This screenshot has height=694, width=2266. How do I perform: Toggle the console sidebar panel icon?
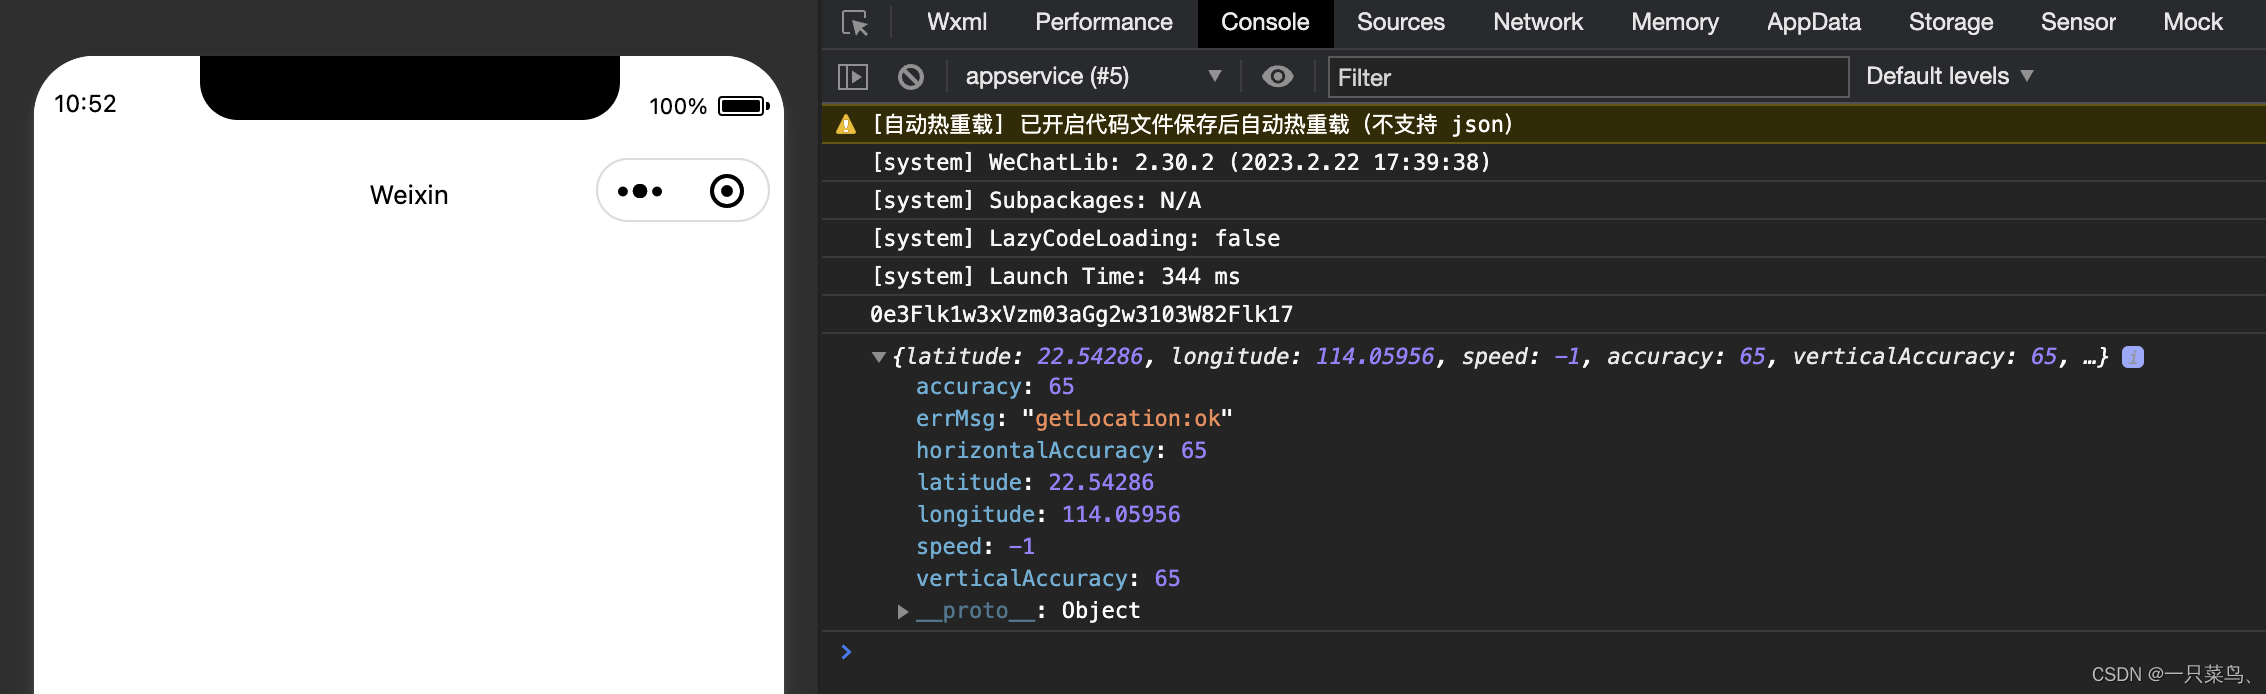pyautogui.click(x=853, y=76)
